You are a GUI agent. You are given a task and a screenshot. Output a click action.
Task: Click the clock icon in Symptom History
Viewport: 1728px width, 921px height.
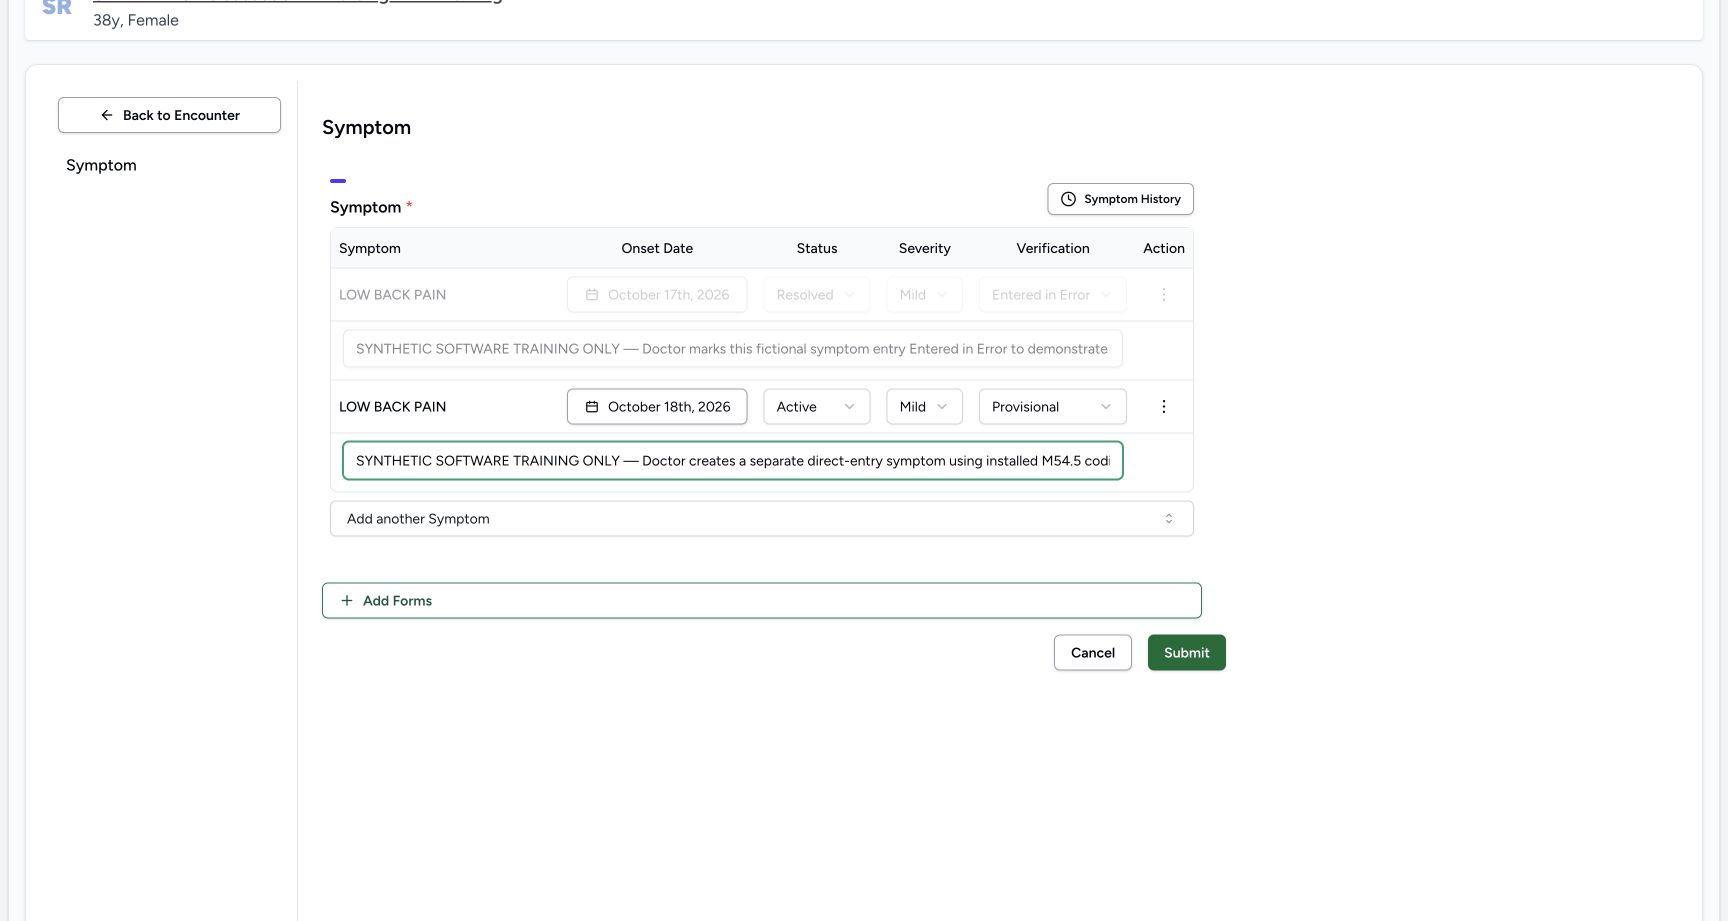[1068, 199]
